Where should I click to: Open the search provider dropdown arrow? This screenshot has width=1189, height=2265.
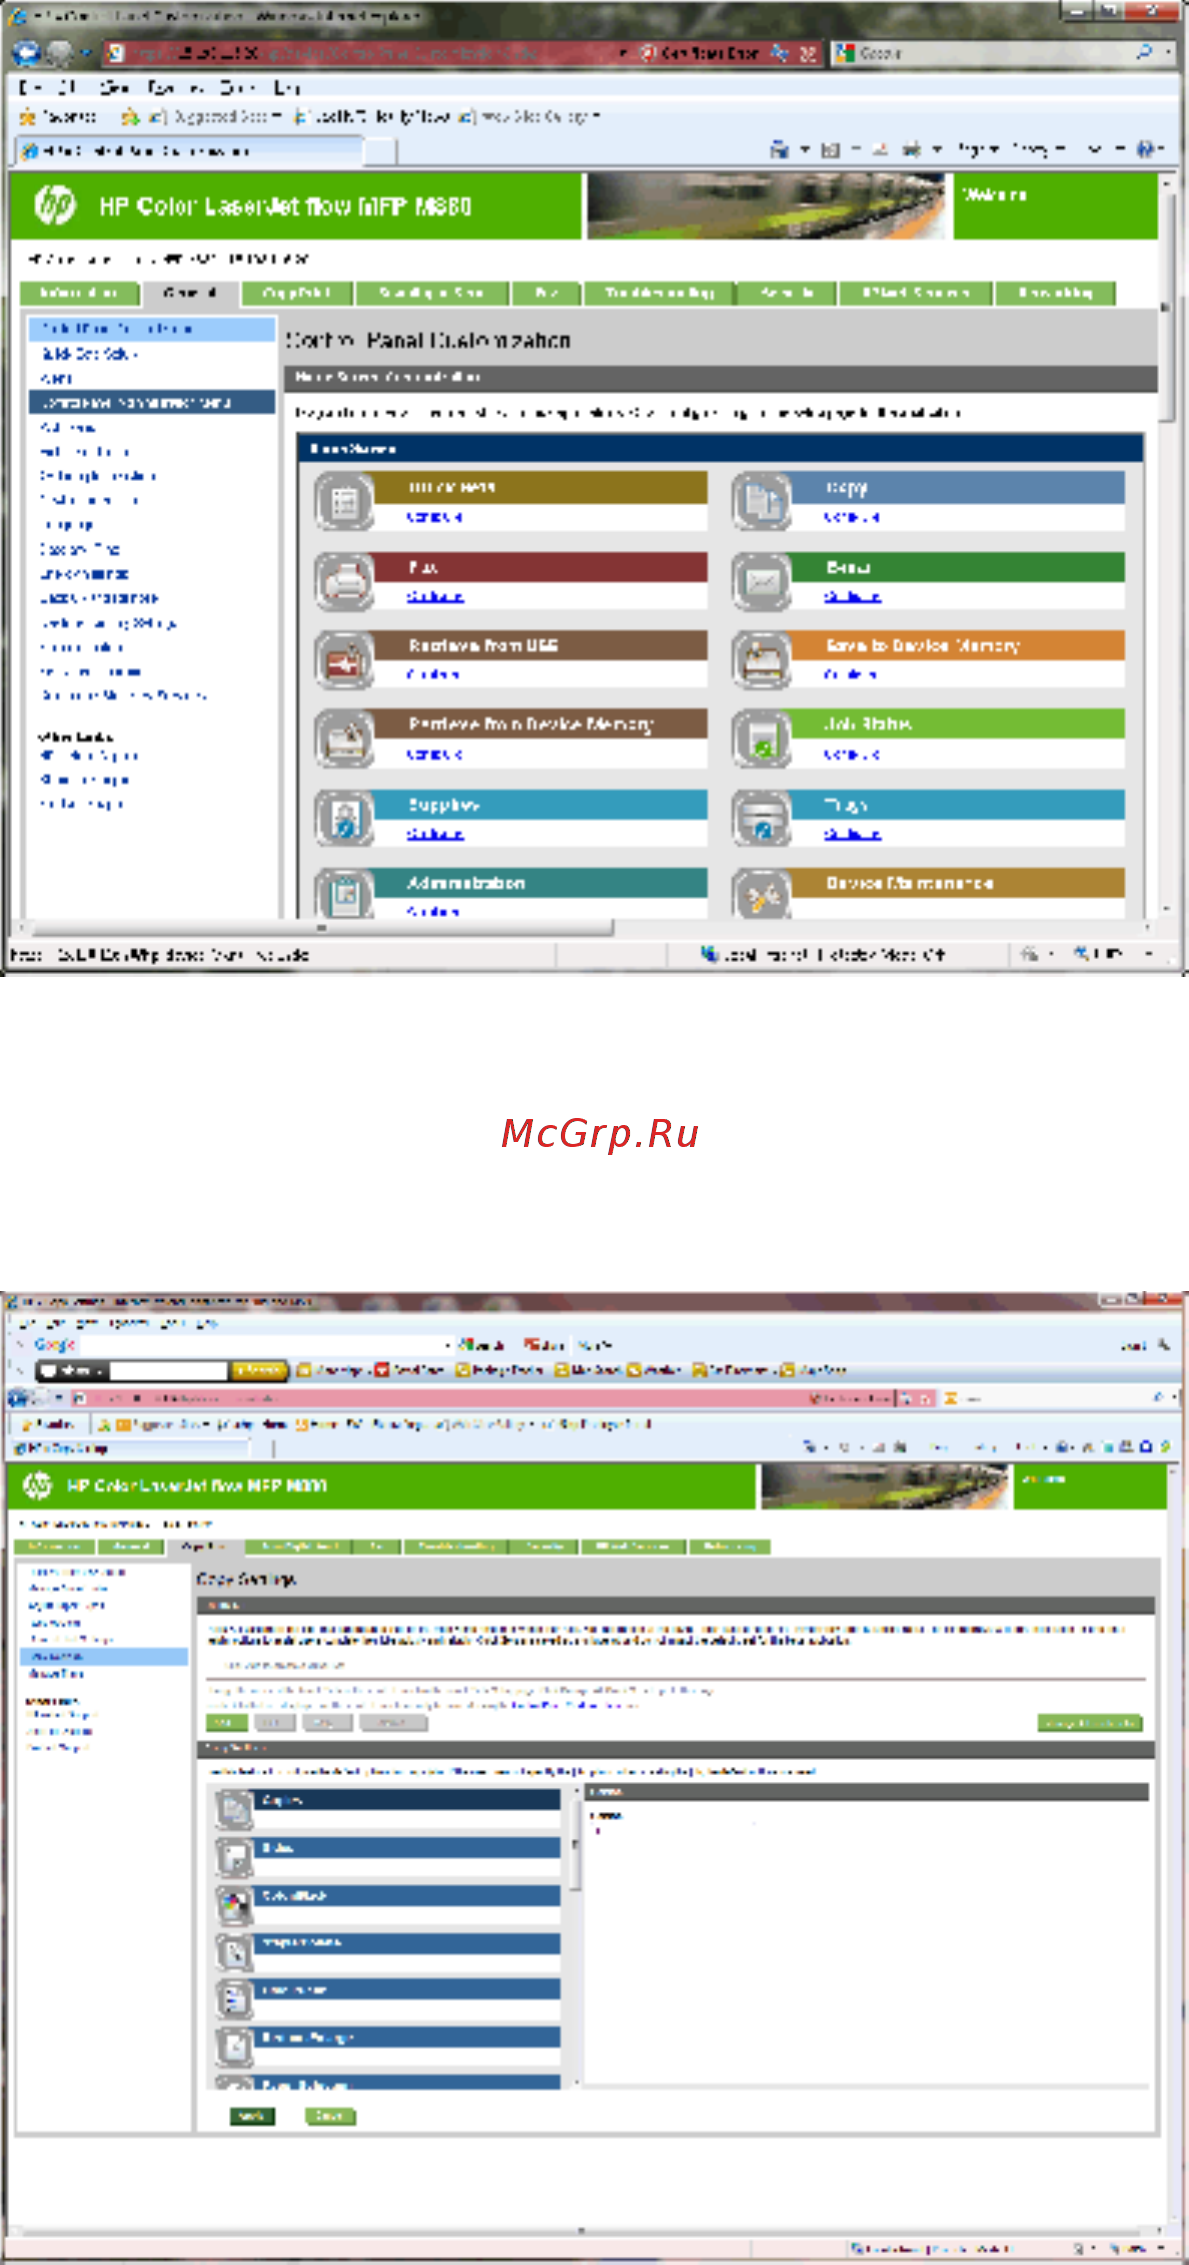coord(1168,52)
